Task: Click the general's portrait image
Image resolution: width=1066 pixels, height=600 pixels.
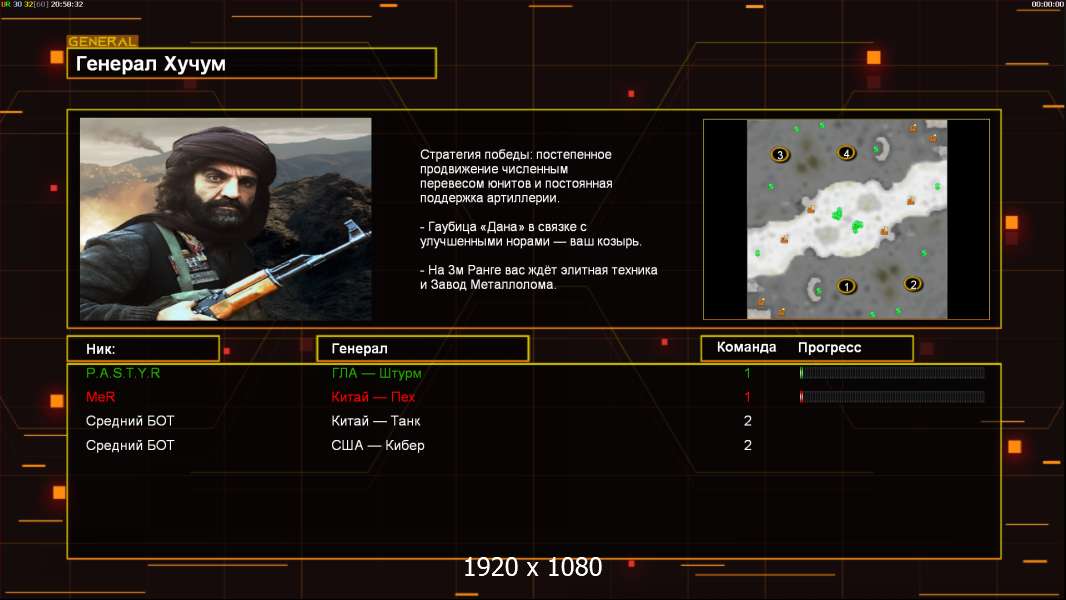Action: [x=226, y=219]
